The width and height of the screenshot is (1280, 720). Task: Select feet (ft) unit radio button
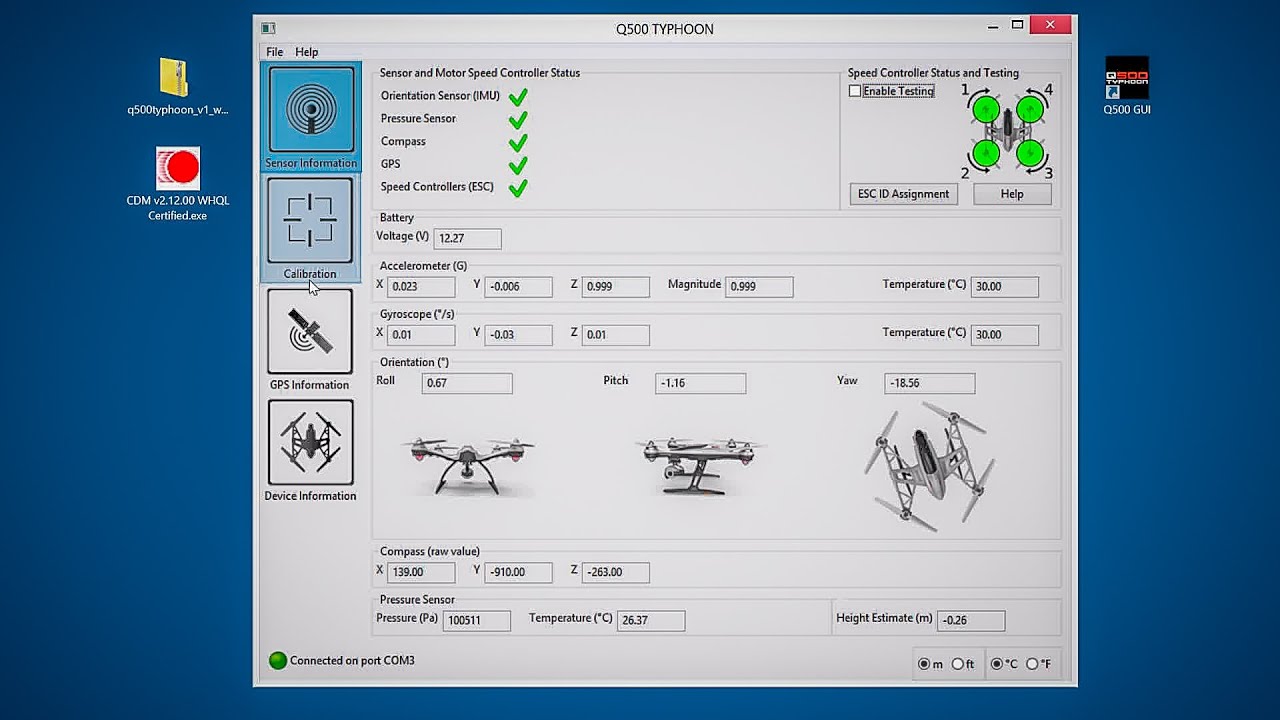958,664
